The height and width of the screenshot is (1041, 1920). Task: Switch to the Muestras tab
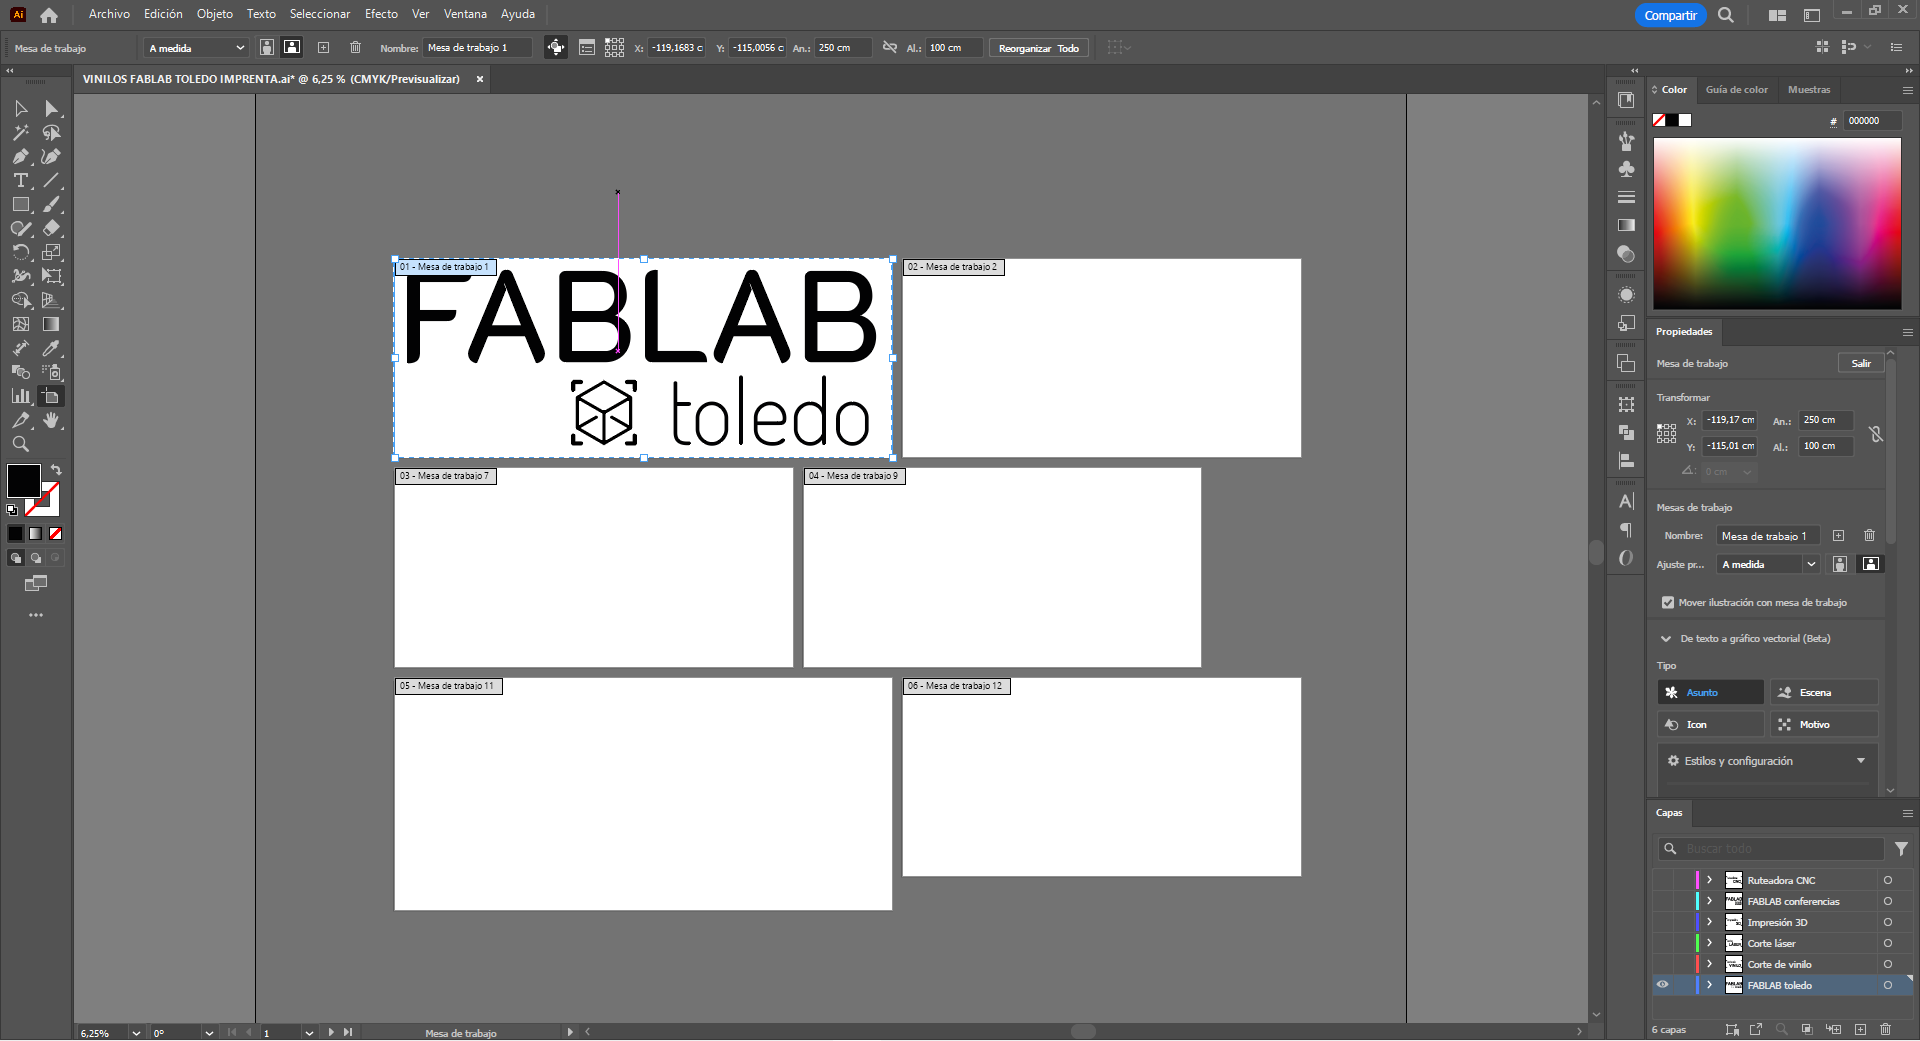coord(1809,90)
